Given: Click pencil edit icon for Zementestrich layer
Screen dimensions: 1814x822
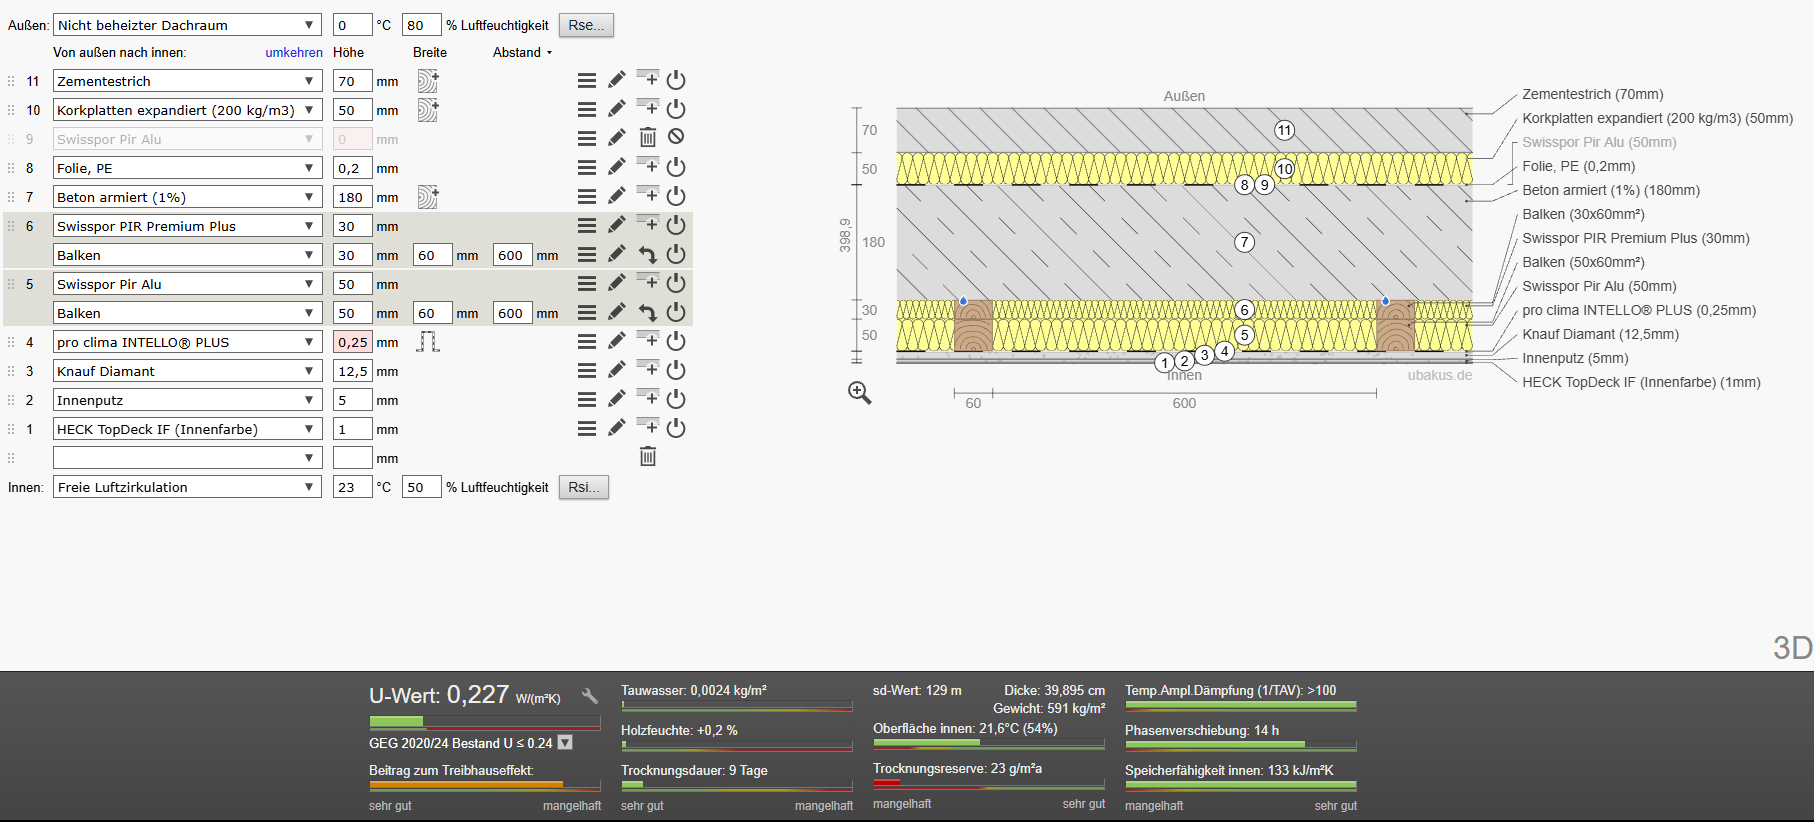Looking at the screenshot, I should pos(617,80).
